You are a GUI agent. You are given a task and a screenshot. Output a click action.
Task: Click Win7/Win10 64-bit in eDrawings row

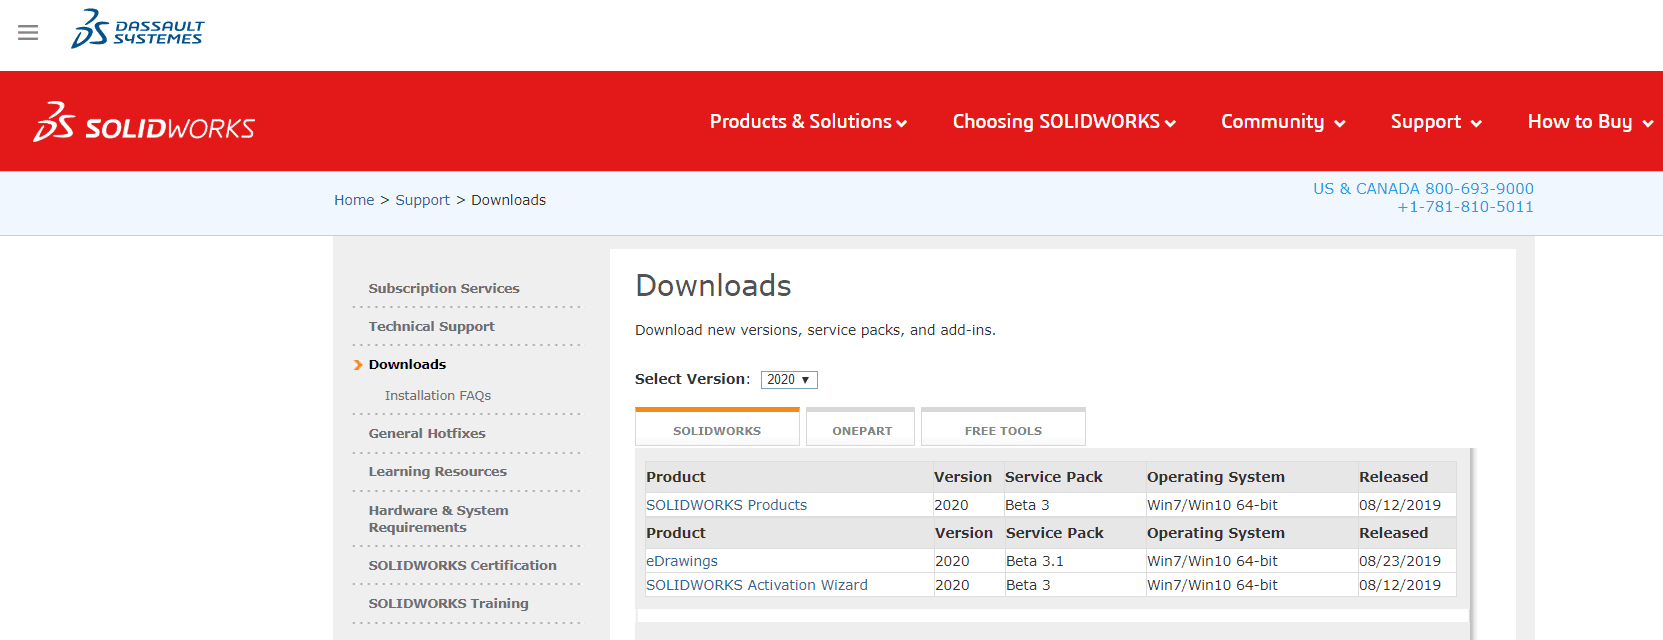(1212, 561)
